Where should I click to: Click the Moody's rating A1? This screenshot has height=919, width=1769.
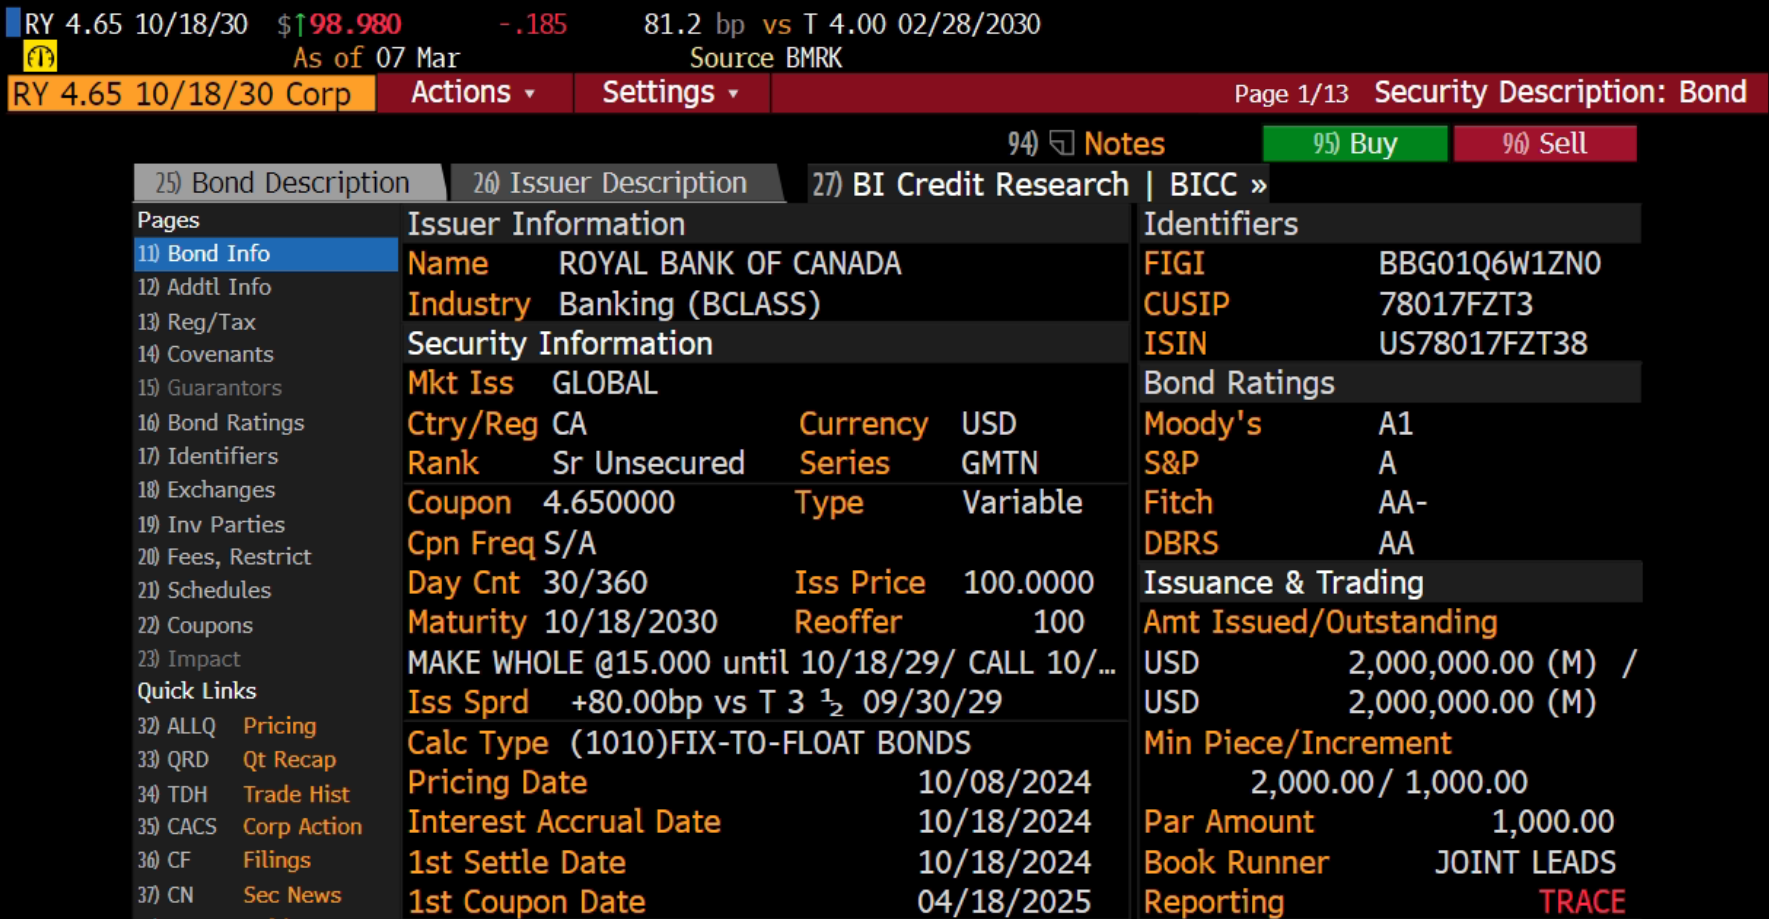pos(1396,424)
